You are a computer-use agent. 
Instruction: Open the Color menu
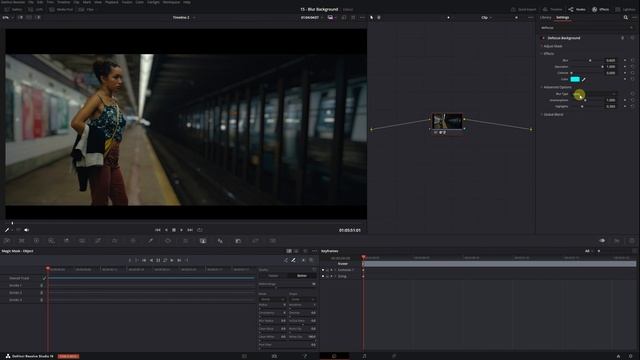point(140,2)
